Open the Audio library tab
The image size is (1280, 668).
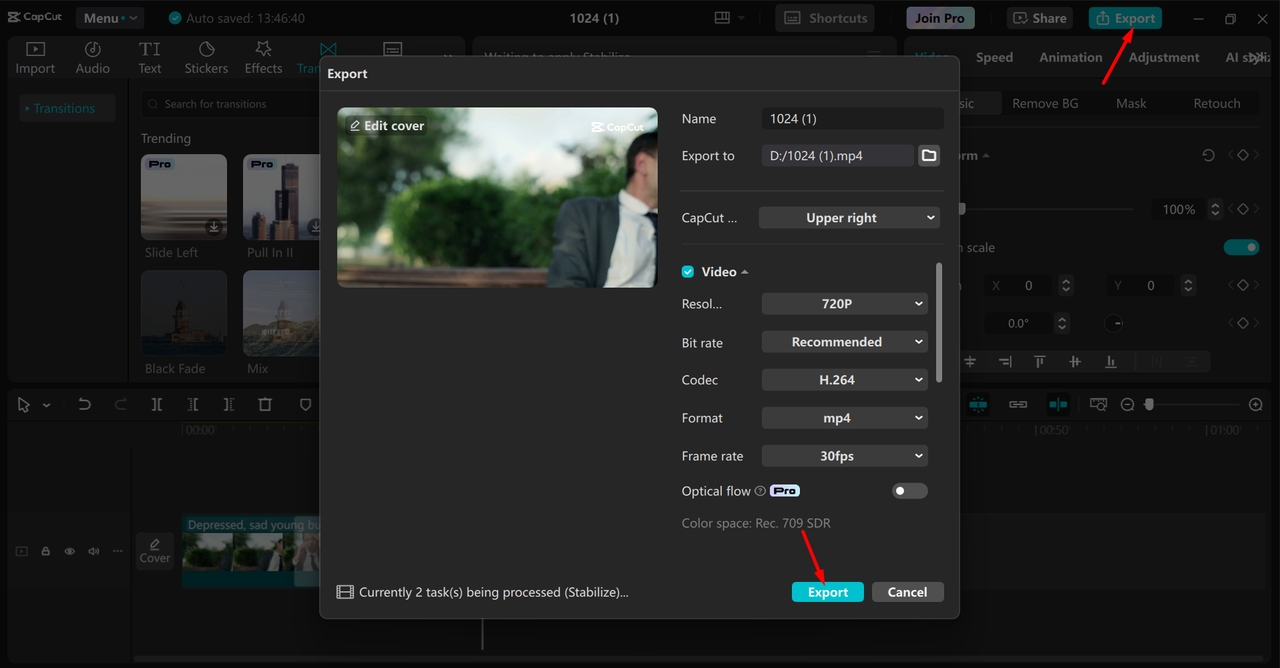pos(92,58)
